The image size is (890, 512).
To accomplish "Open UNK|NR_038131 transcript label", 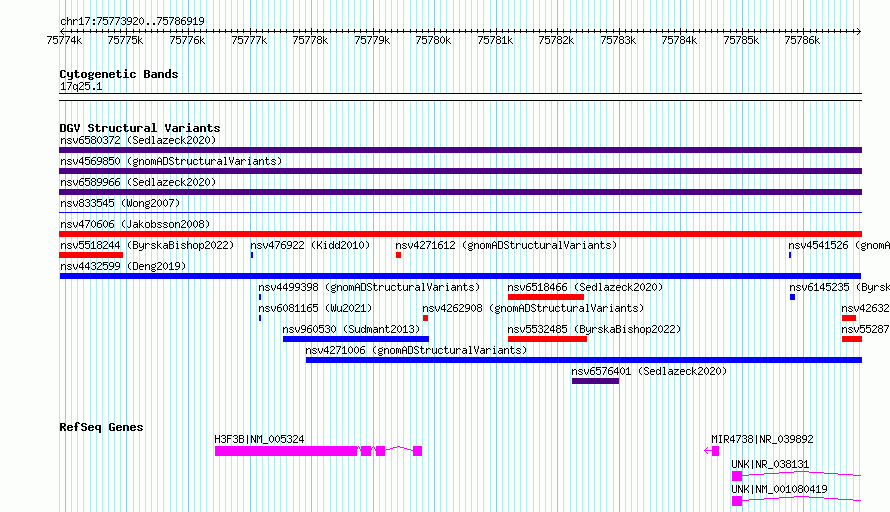I will [770, 464].
